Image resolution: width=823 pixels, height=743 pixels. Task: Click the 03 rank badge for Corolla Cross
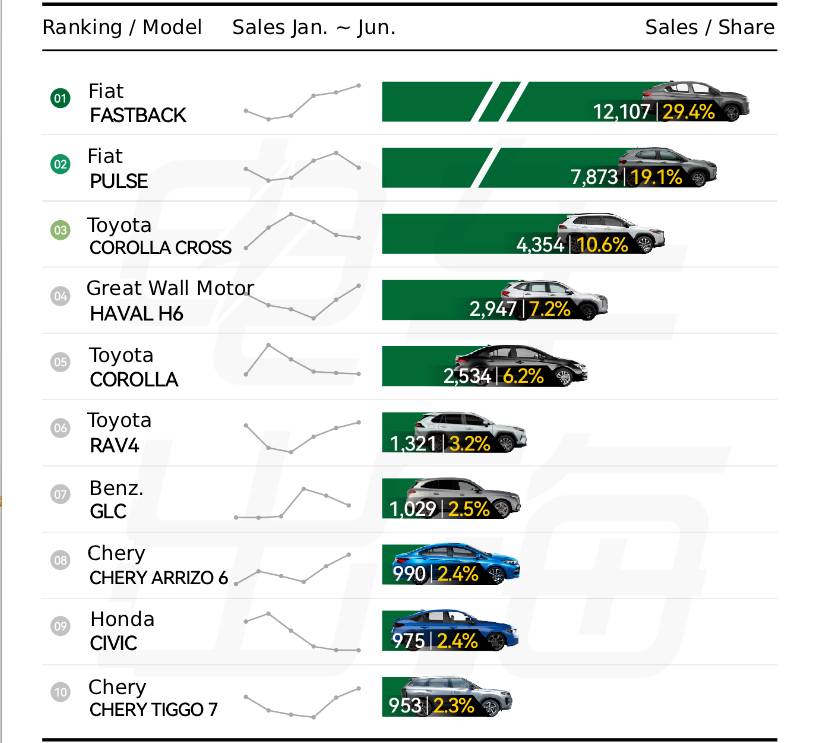[x=60, y=230]
